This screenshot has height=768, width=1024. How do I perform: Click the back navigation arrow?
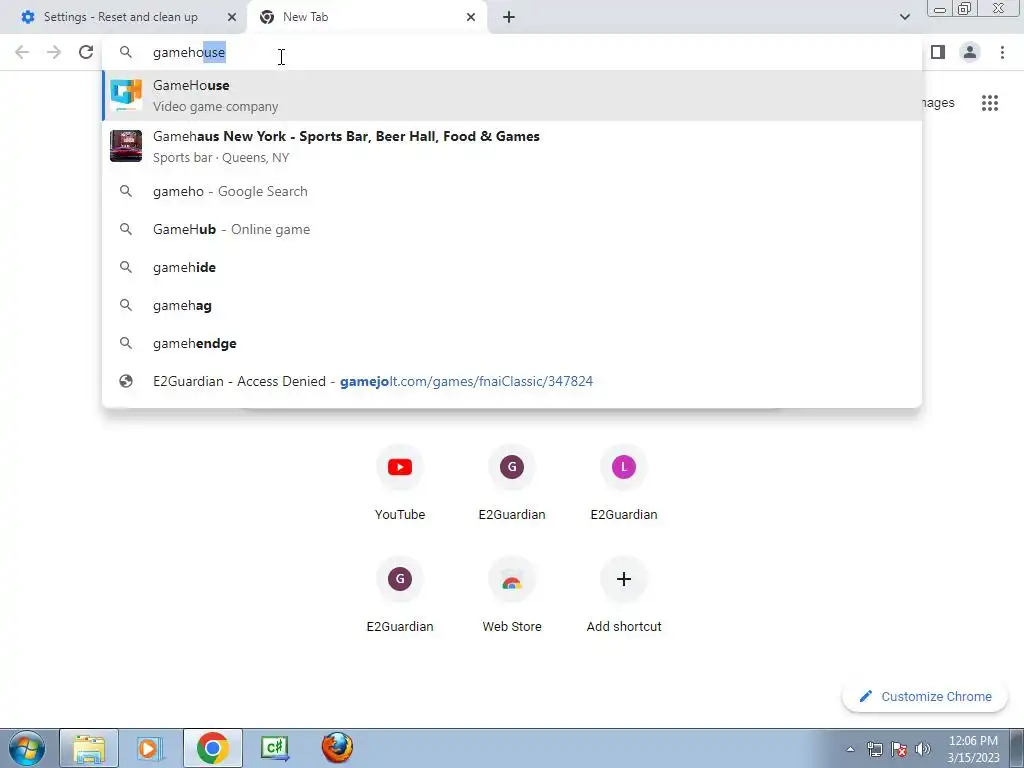point(22,52)
